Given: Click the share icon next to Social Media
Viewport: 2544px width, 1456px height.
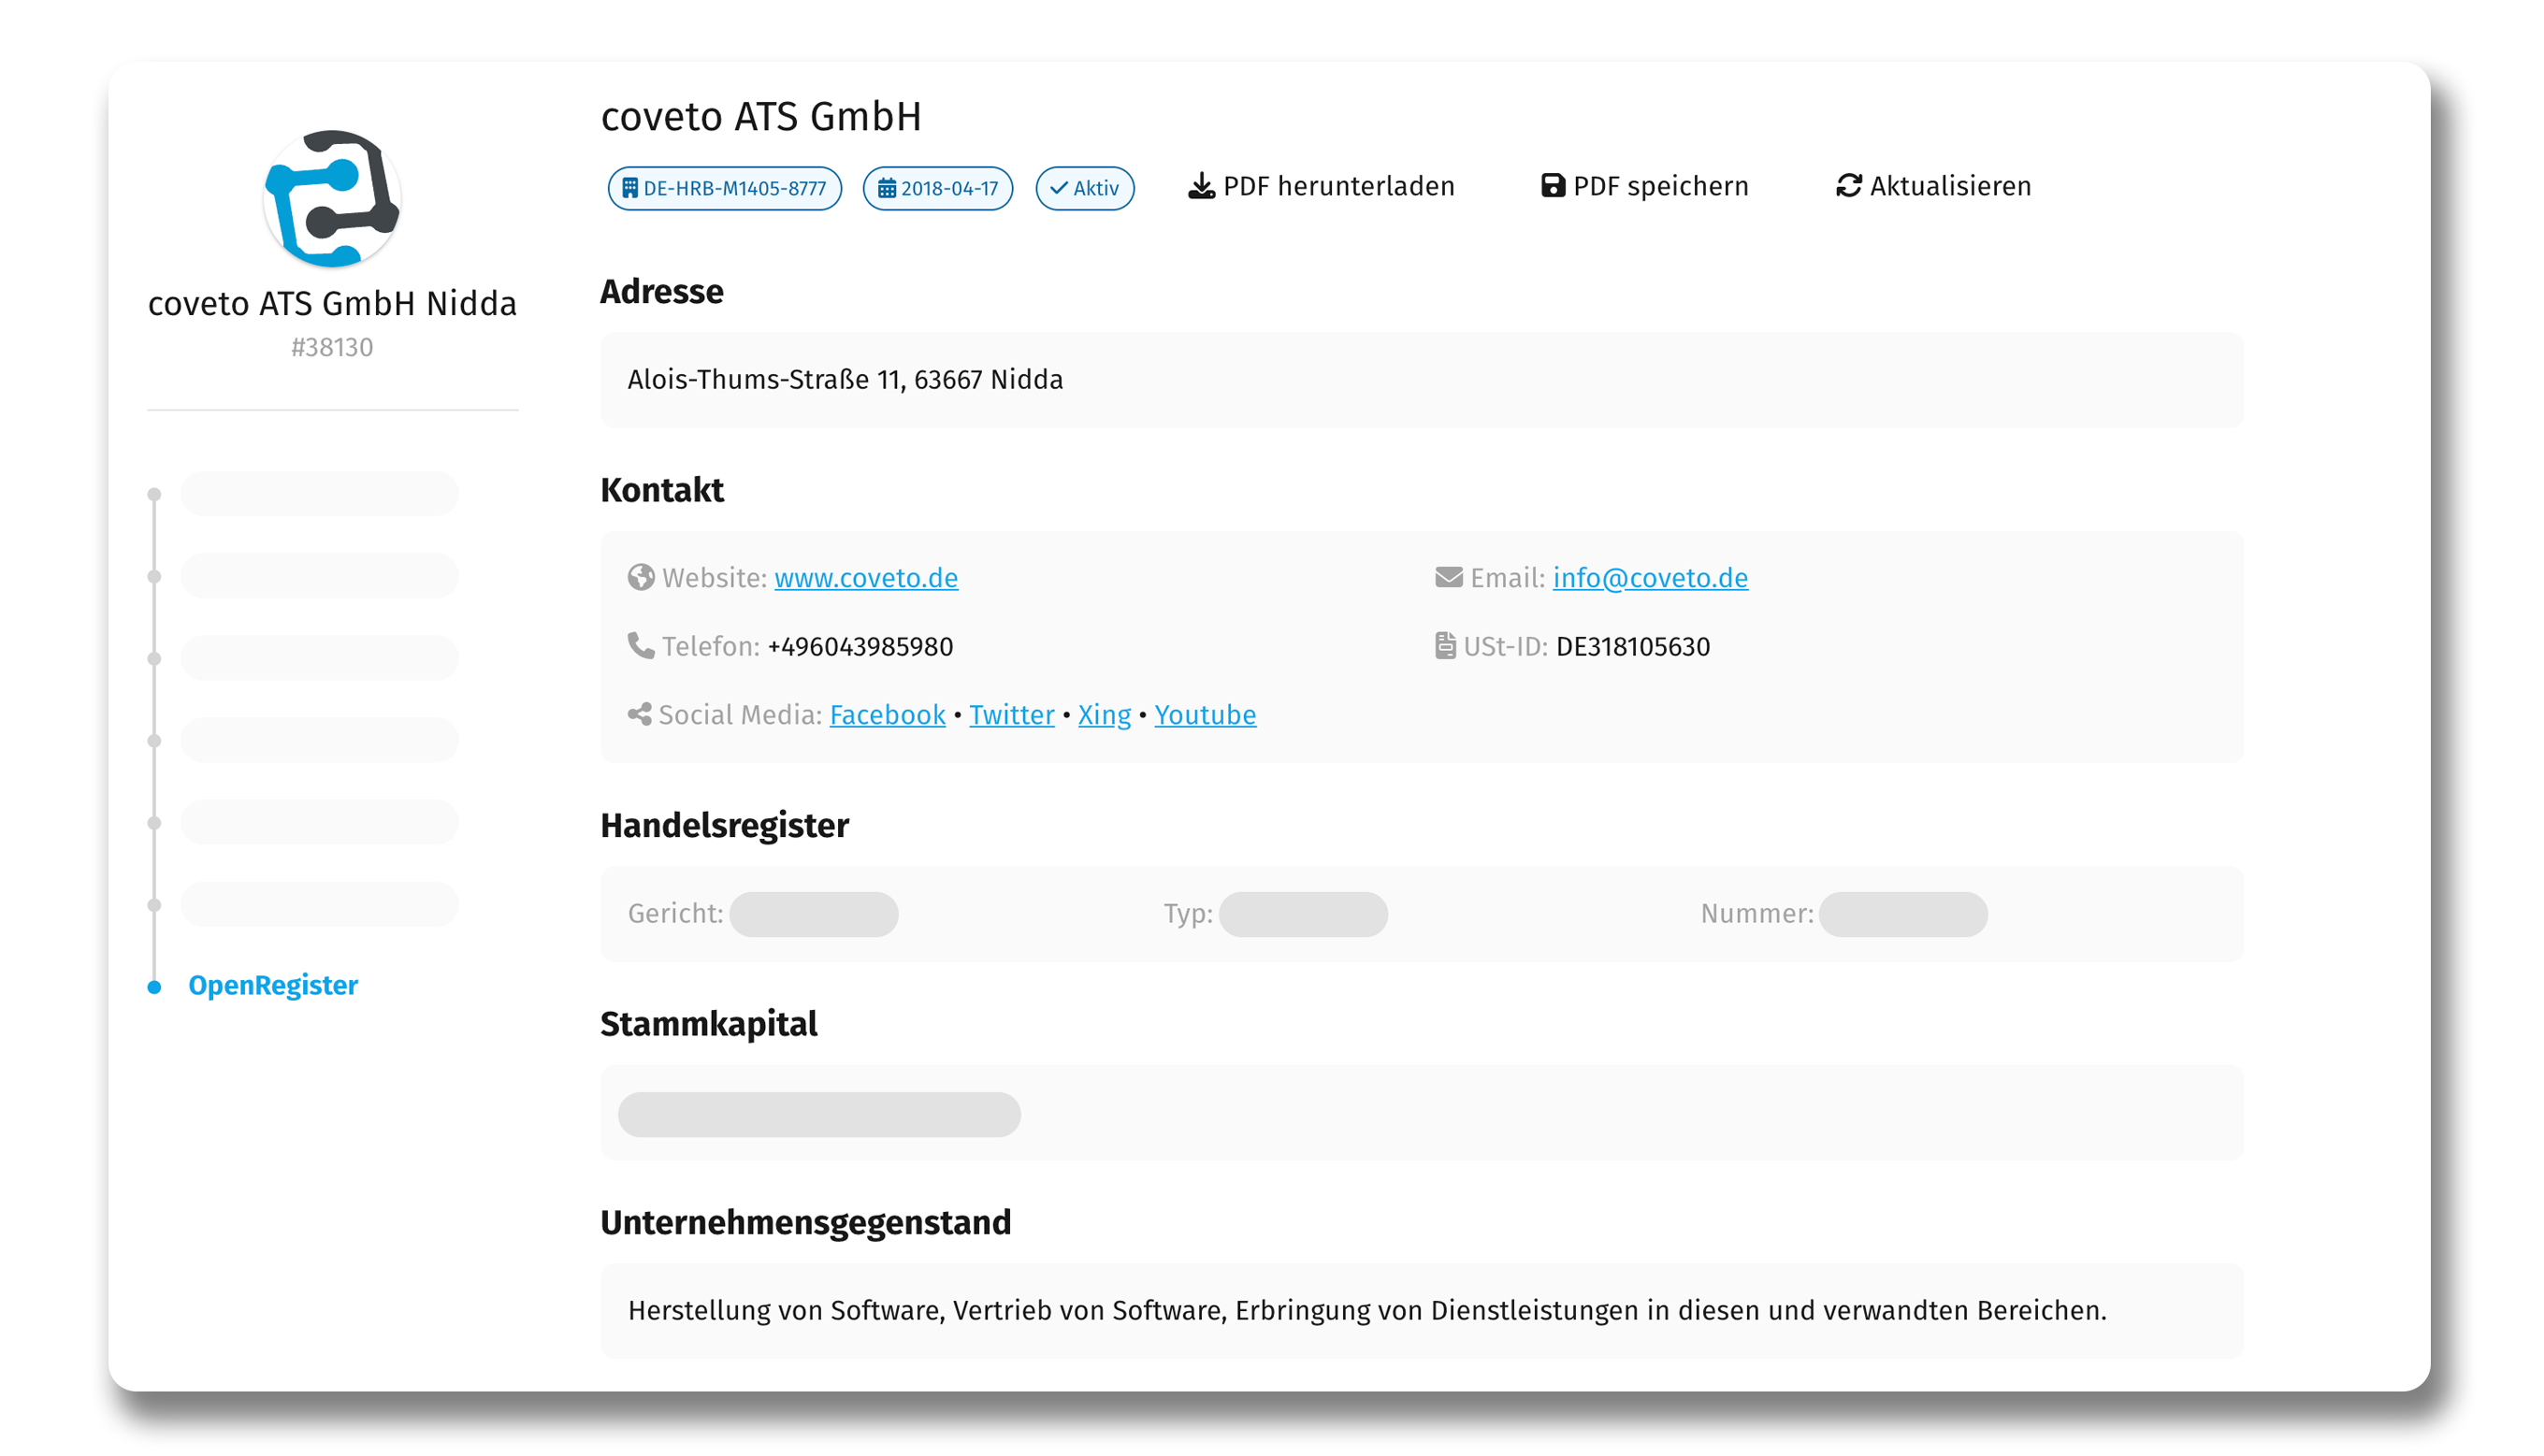Looking at the screenshot, I should click(639, 714).
